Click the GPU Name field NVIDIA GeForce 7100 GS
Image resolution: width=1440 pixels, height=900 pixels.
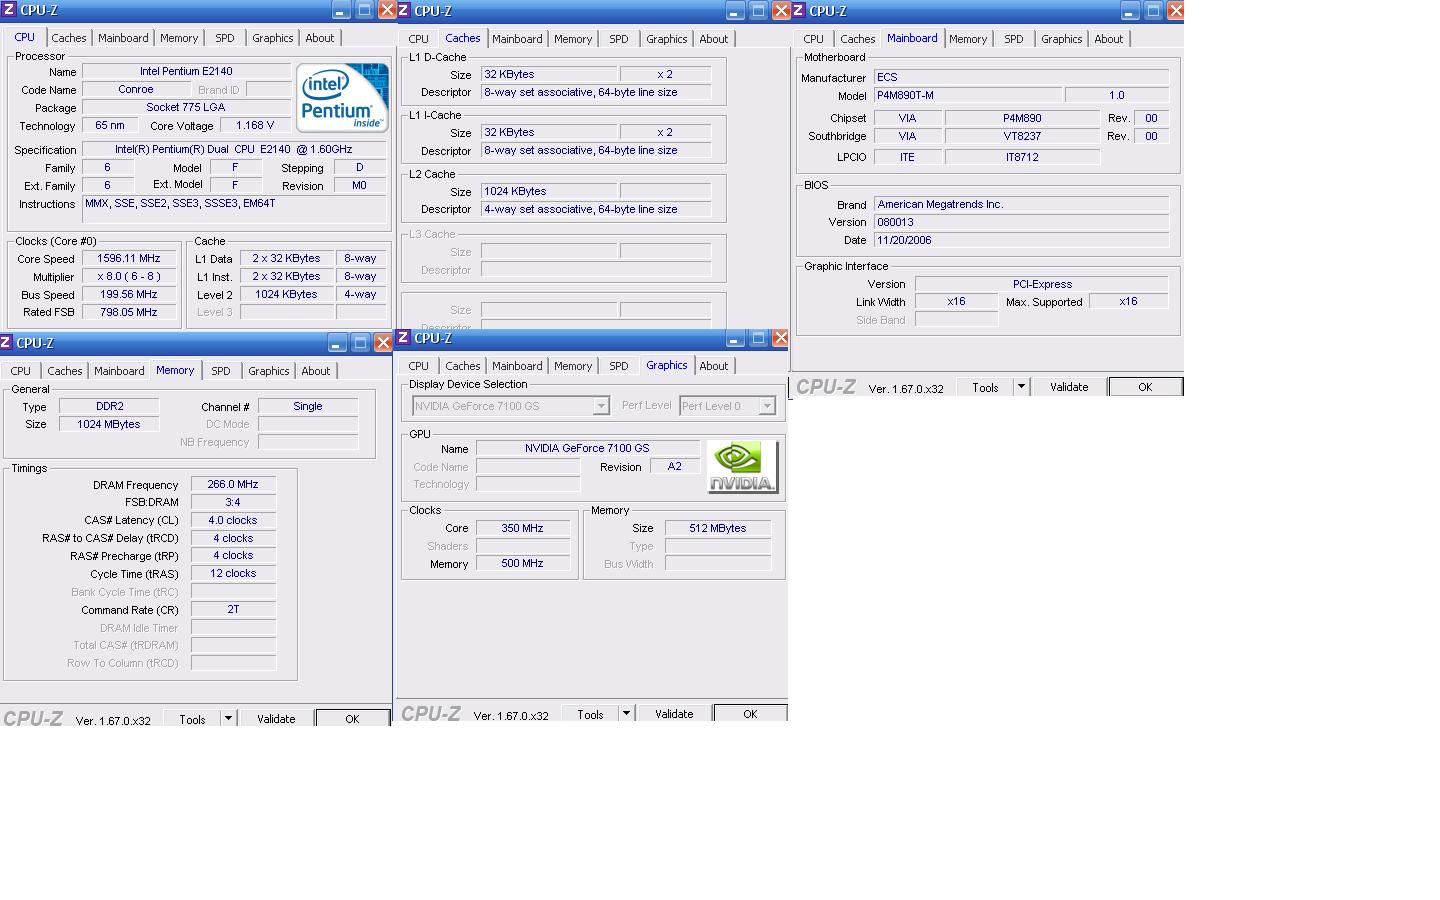tap(587, 448)
